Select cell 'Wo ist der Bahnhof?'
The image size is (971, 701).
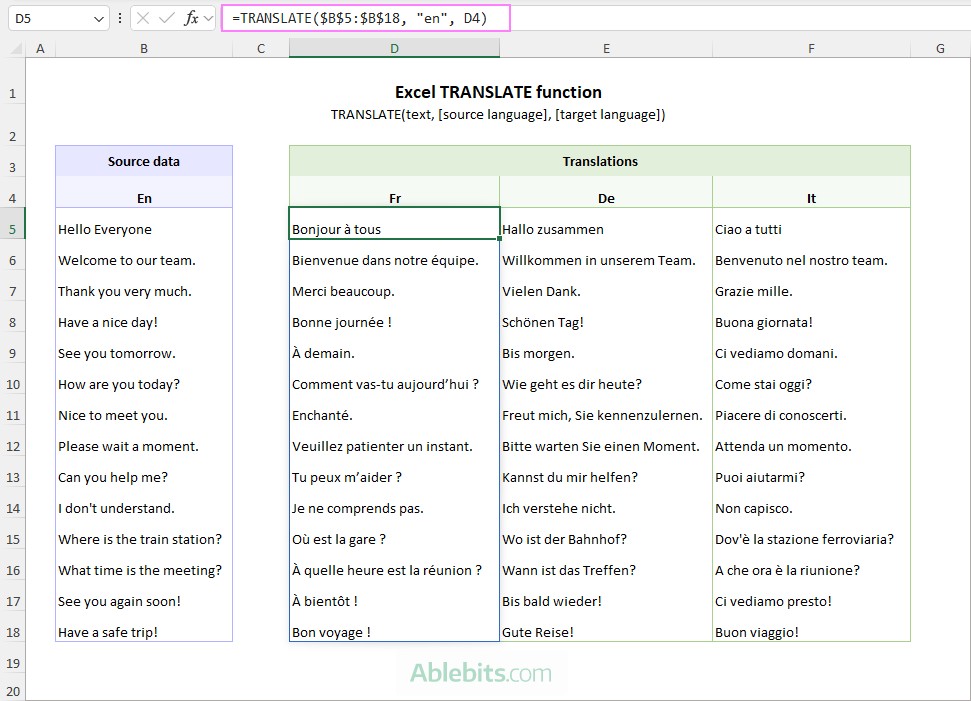click(606, 533)
